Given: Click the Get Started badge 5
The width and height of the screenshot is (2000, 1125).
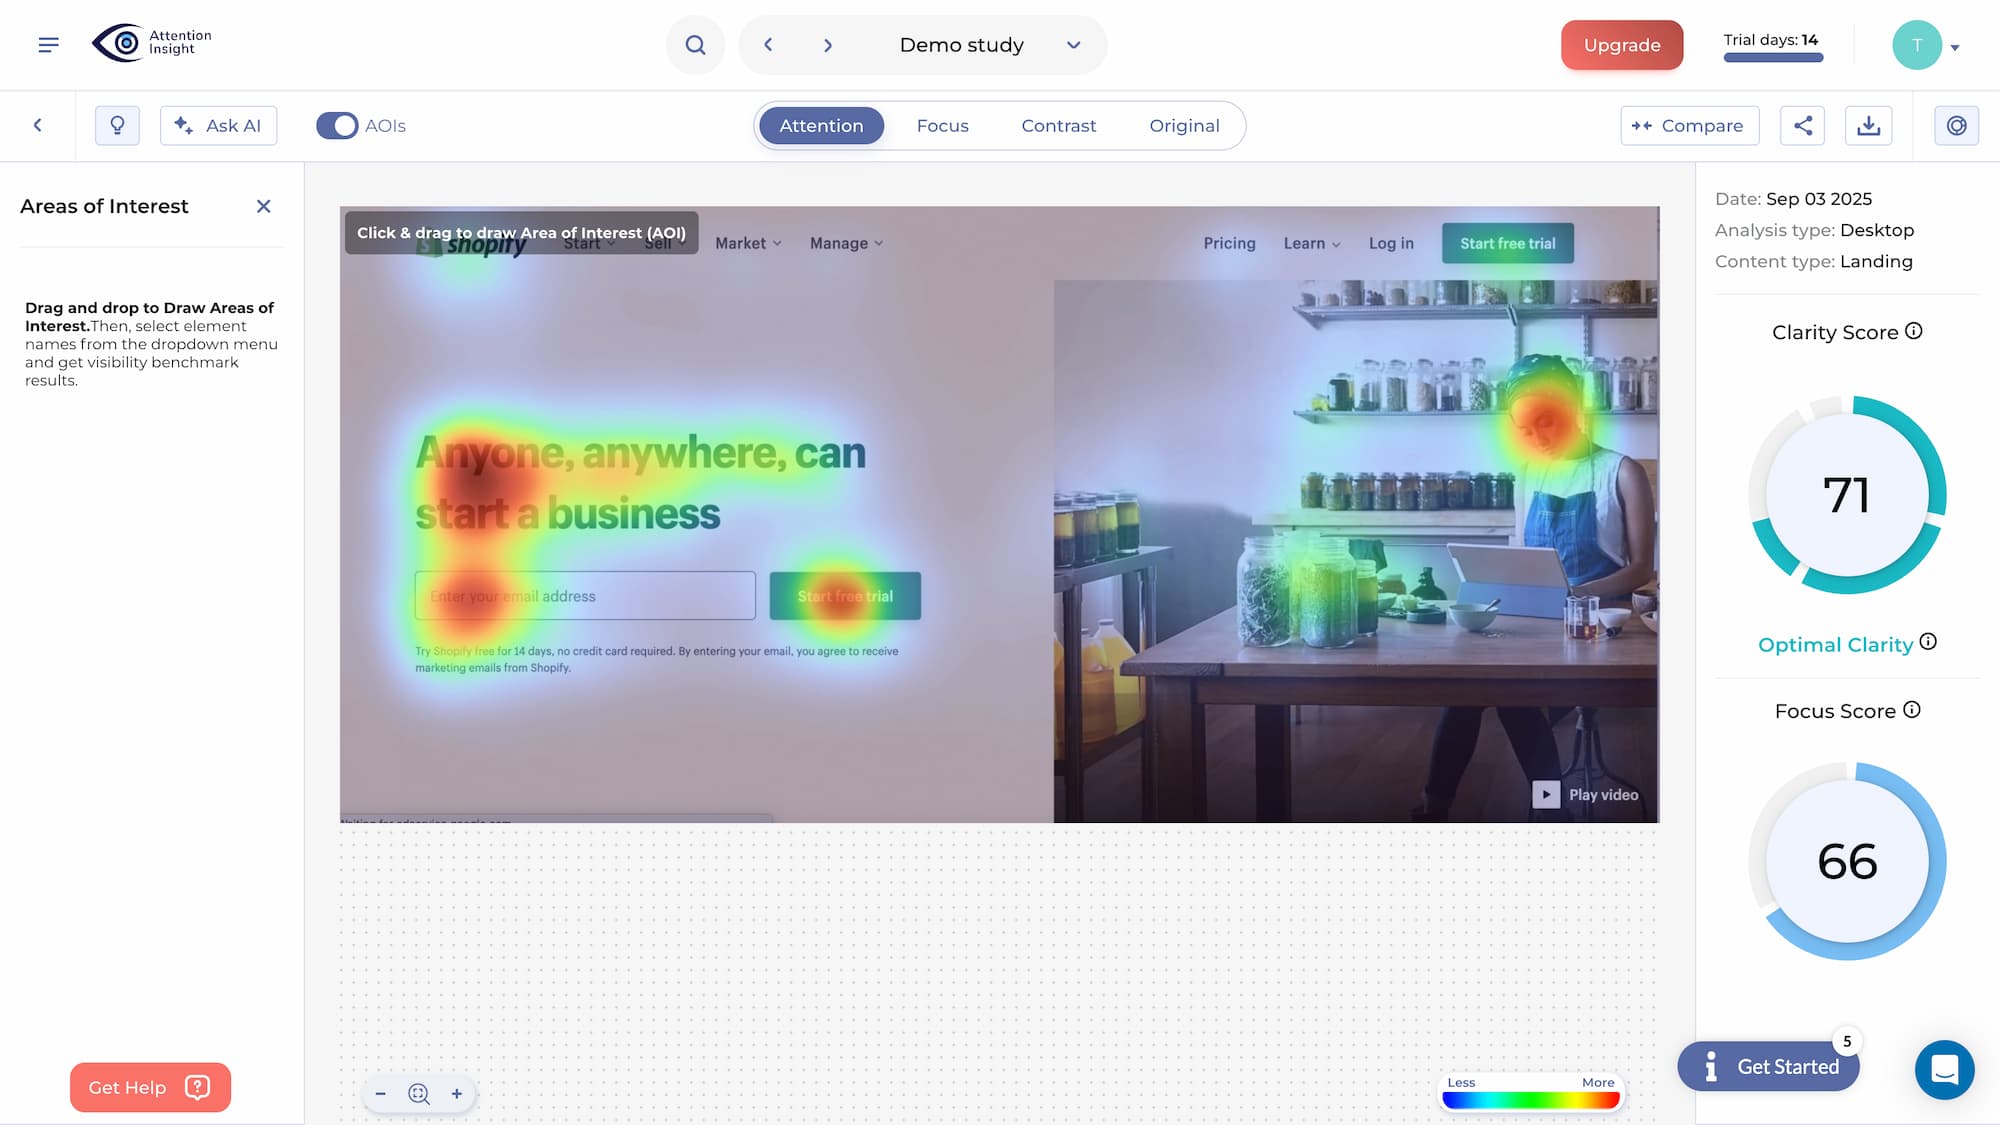Looking at the screenshot, I should pyautogui.click(x=1847, y=1041).
